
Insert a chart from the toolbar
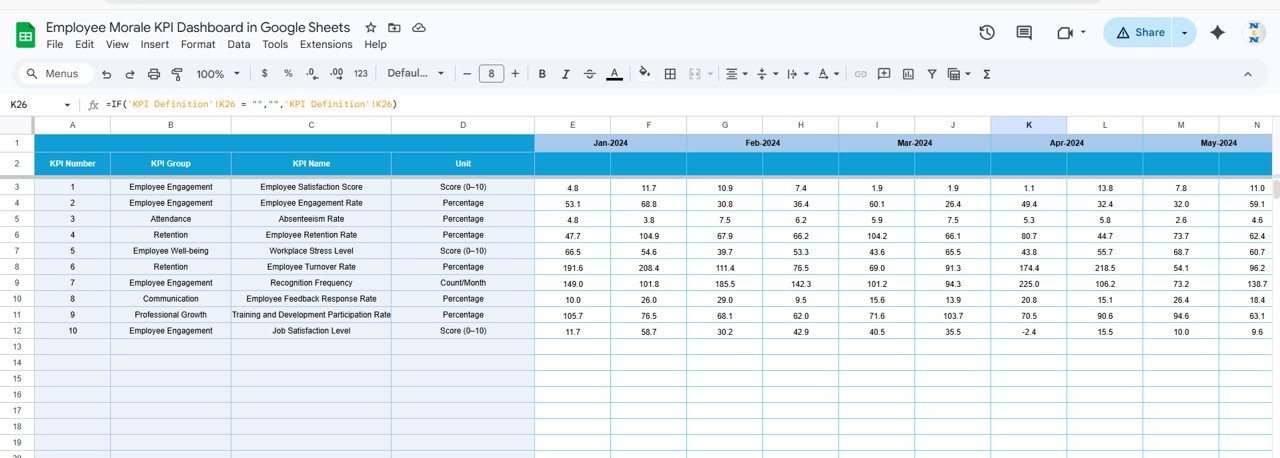[908, 74]
